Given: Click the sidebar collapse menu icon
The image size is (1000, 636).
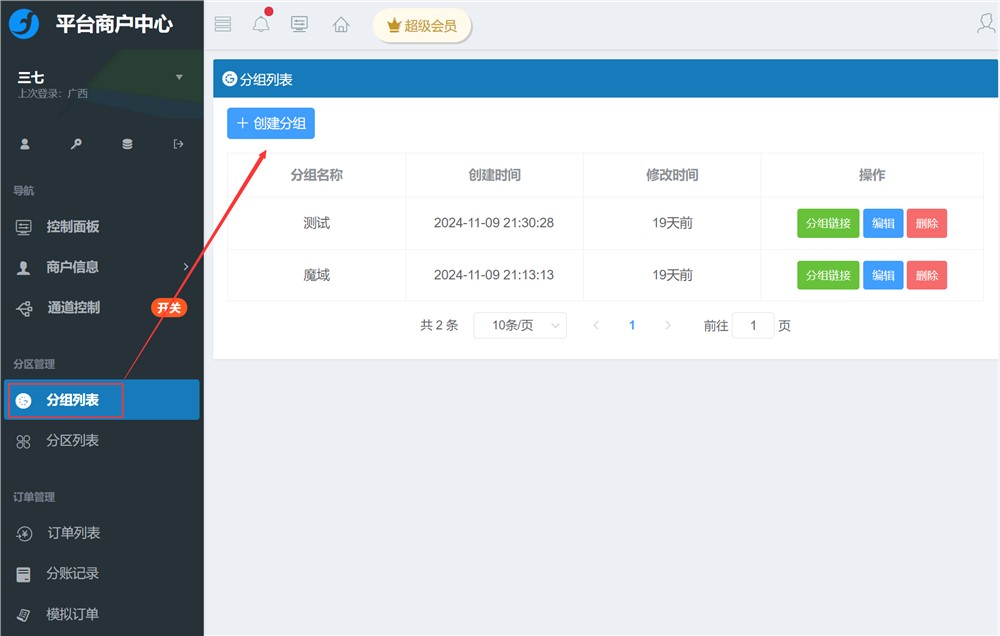Looking at the screenshot, I should (x=223, y=25).
